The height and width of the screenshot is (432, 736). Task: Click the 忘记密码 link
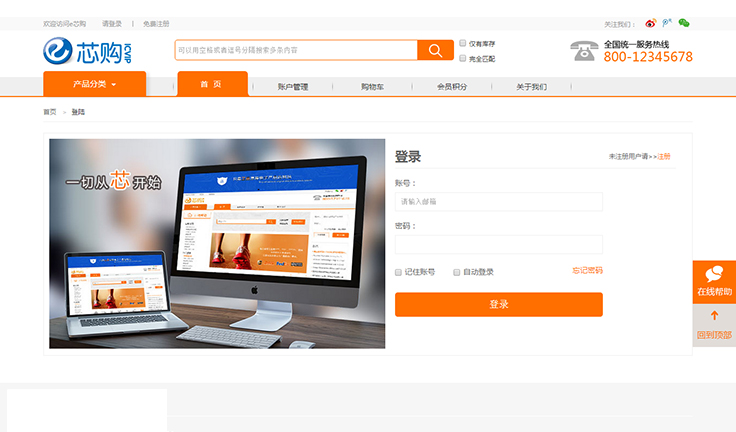tap(587, 270)
